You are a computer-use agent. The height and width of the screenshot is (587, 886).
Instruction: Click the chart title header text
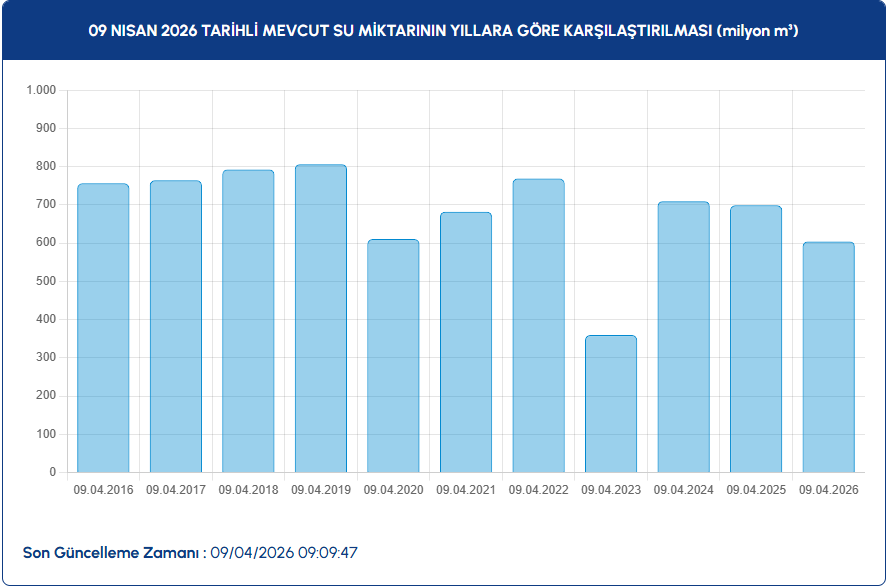443,32
